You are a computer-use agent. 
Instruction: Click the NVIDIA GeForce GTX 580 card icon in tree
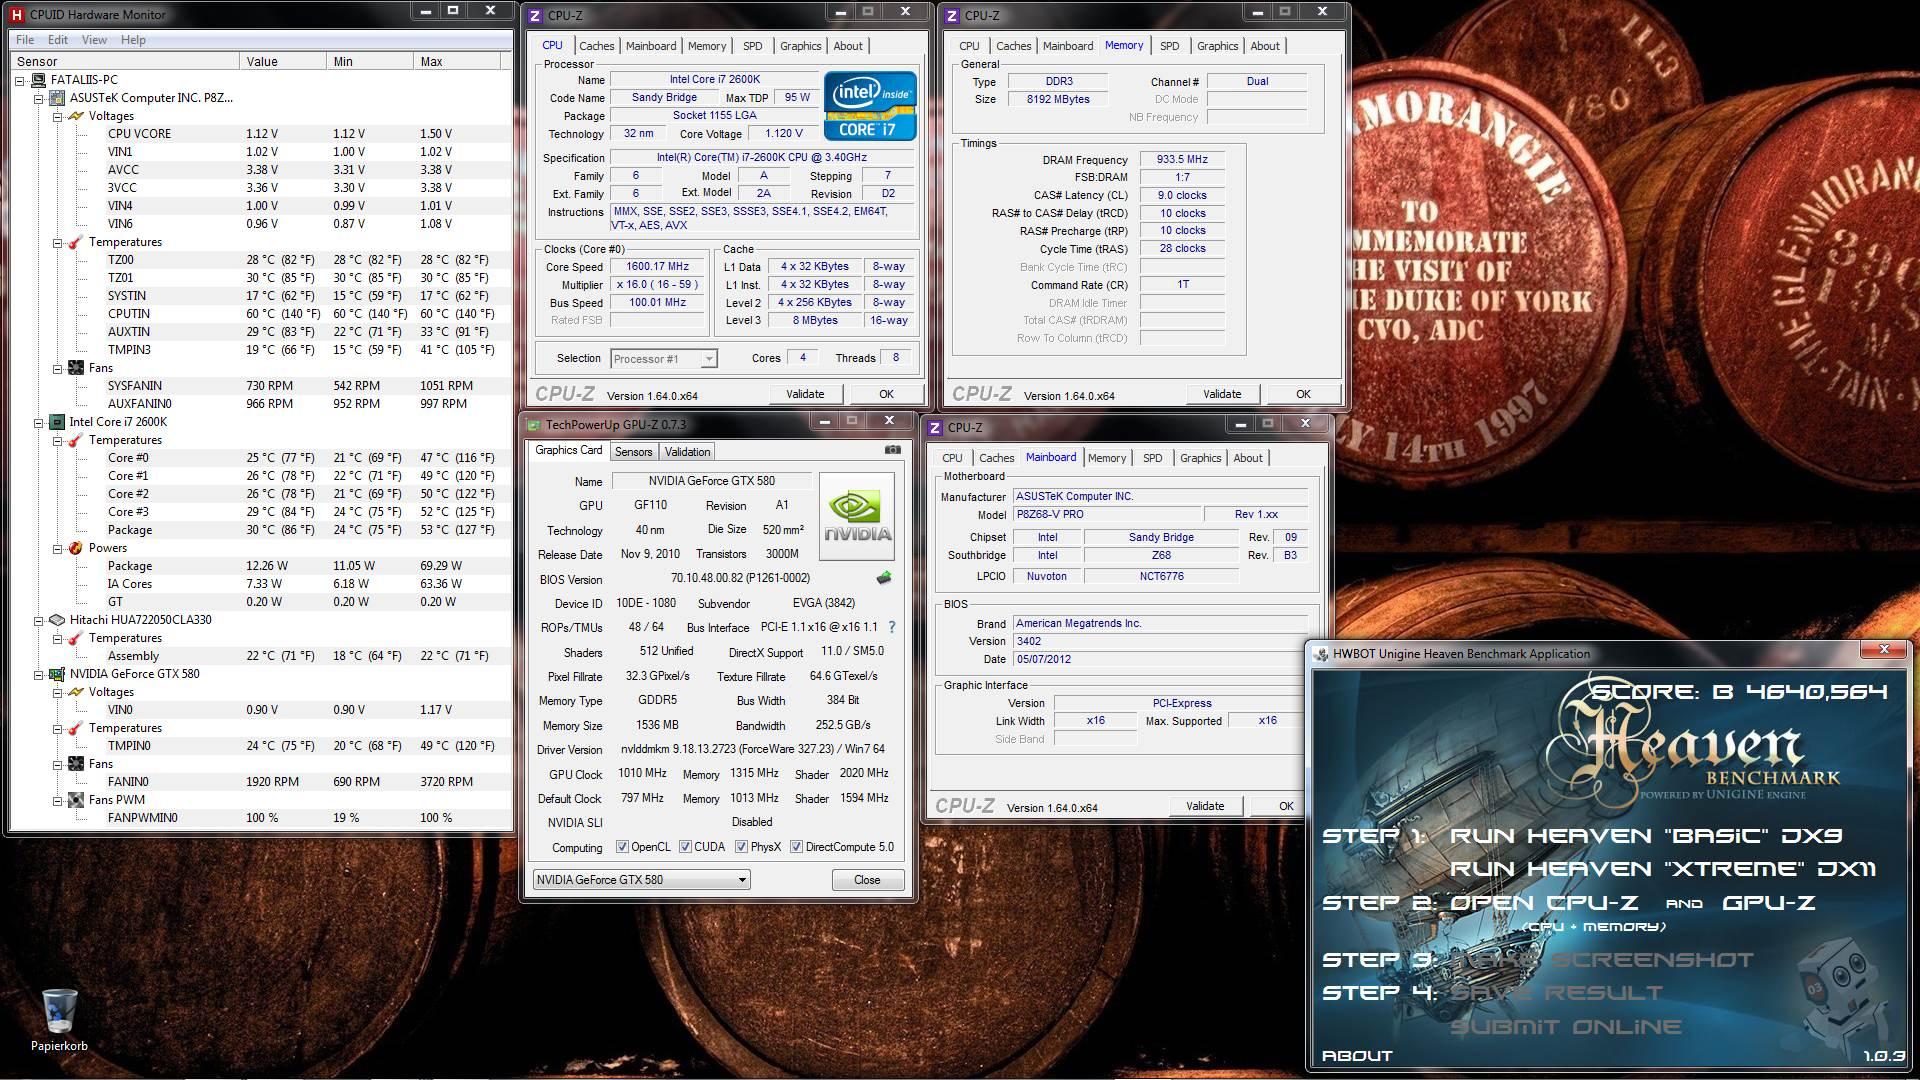(57, 674)
